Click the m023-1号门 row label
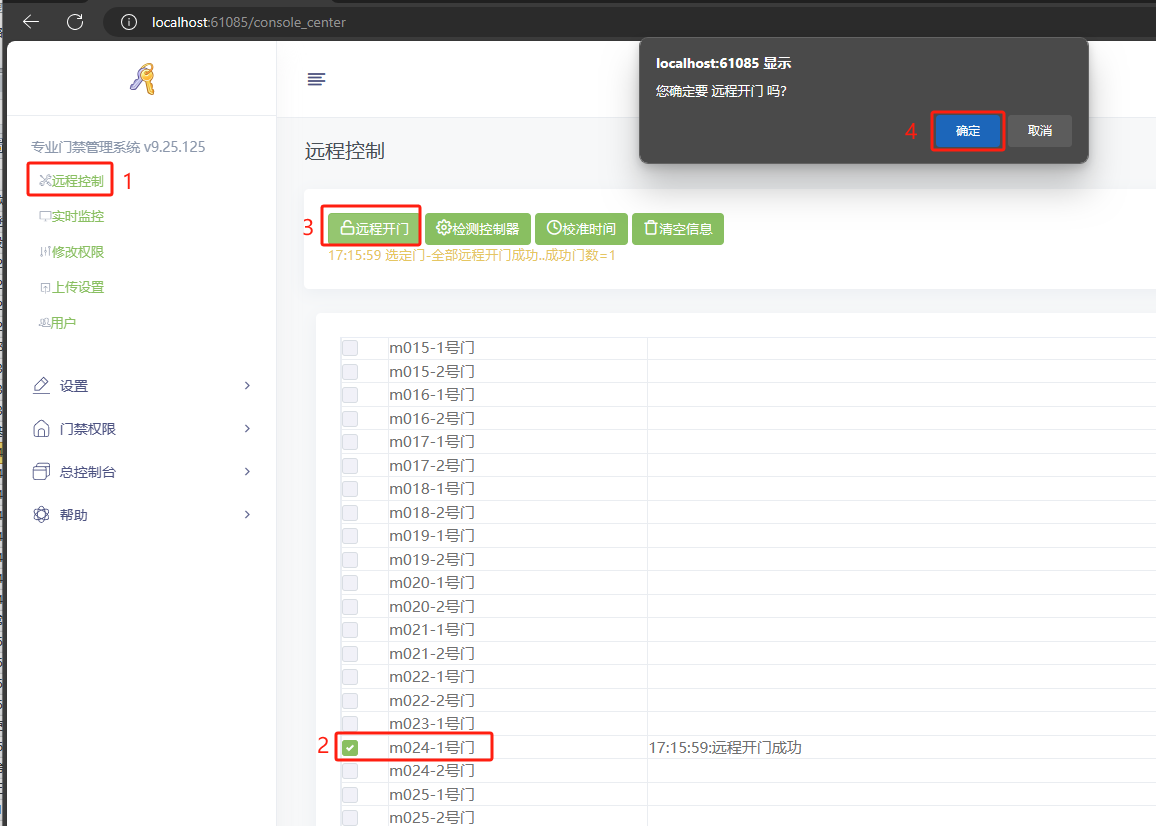 tap(432, 723)
